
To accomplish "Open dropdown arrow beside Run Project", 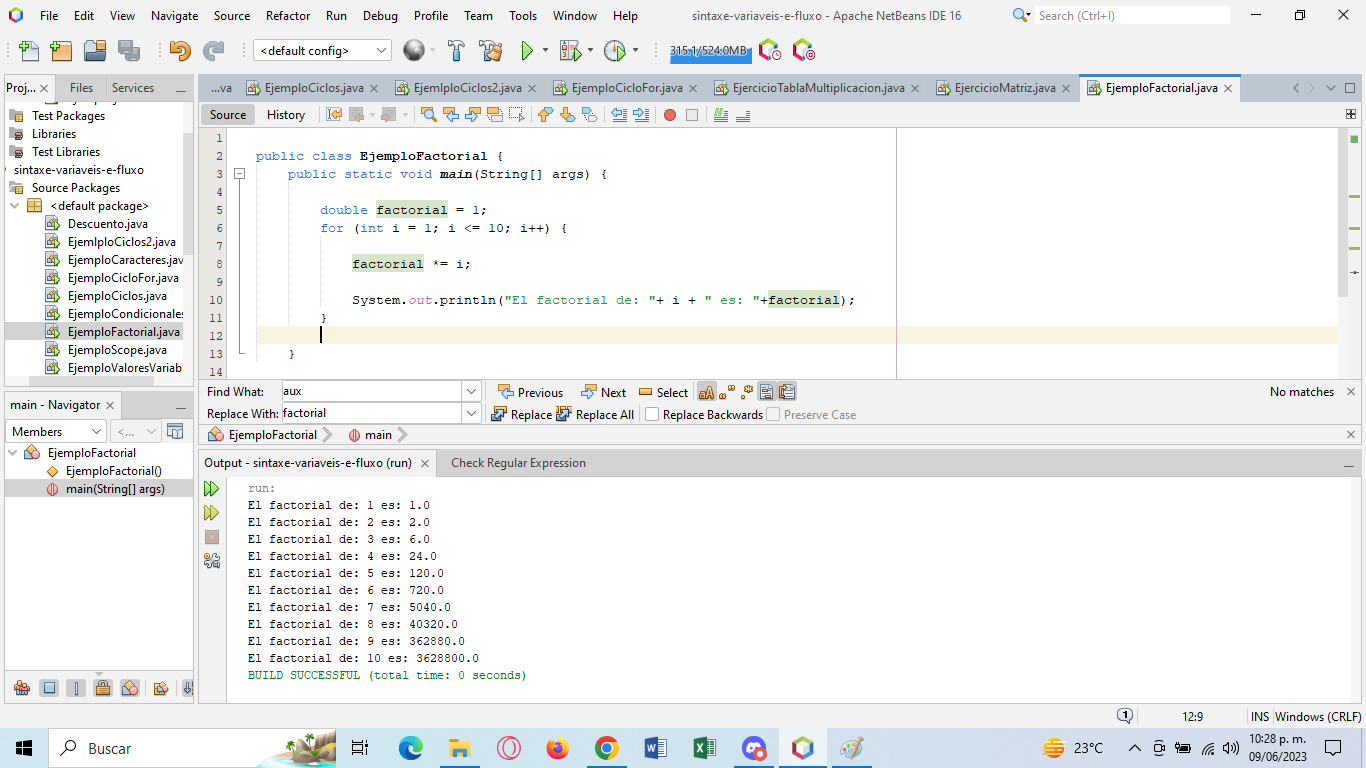I will click(545, 50).
